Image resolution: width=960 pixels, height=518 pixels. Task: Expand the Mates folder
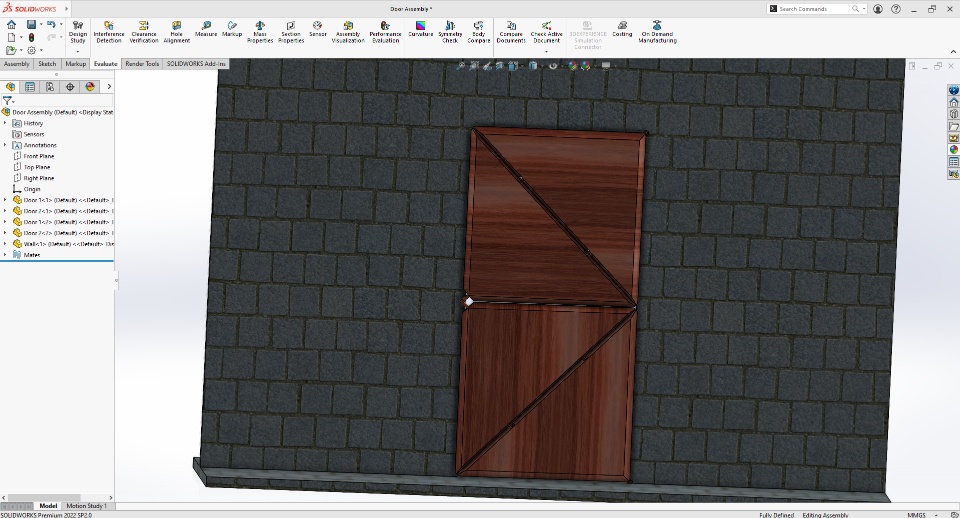pos(5,255)
